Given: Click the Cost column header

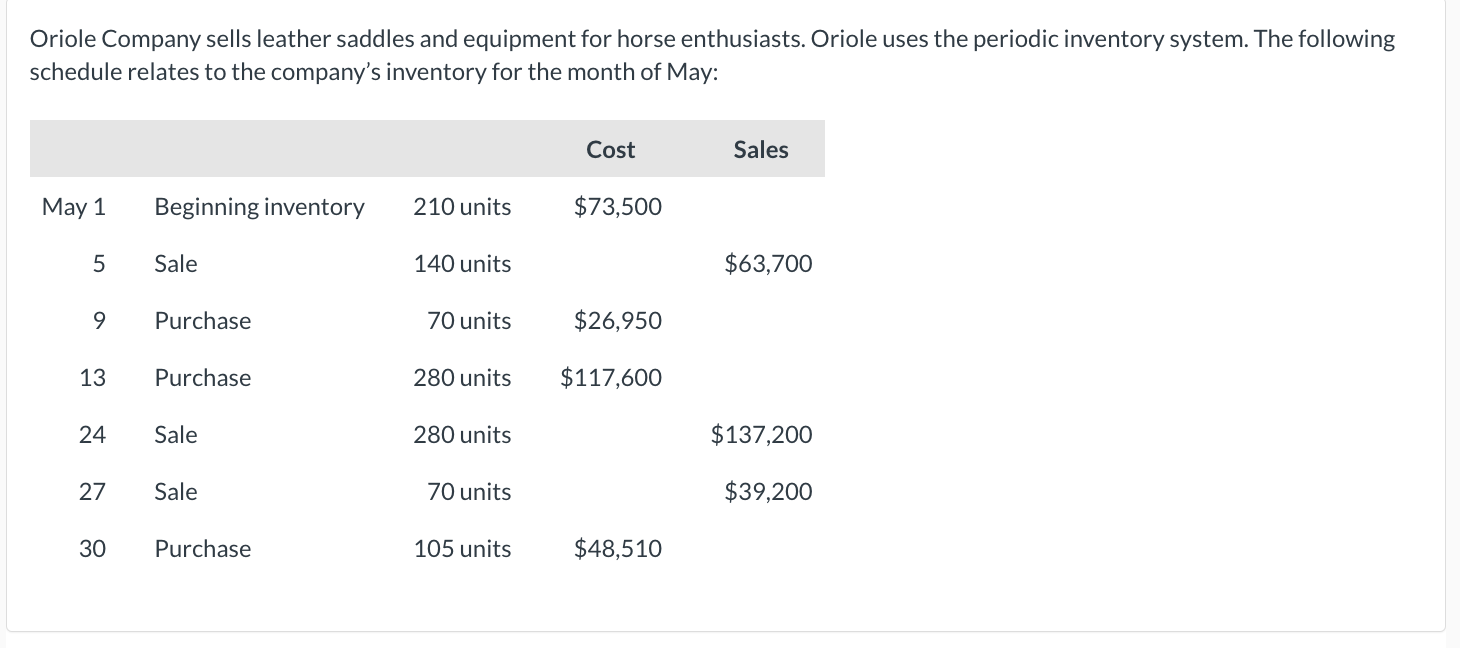Looking at the screenshot, I should pyautogui.click(x=610, y=150).
